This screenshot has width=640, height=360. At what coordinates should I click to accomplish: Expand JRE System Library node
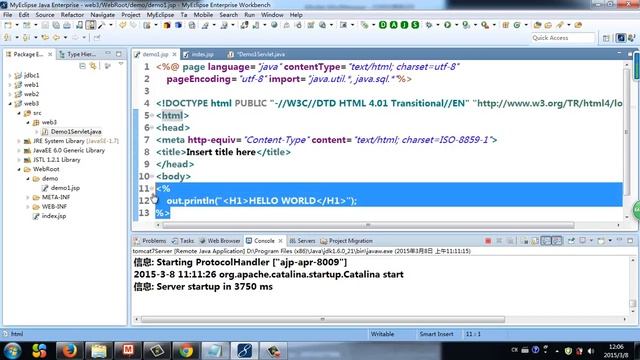click(x=19, y=141)
